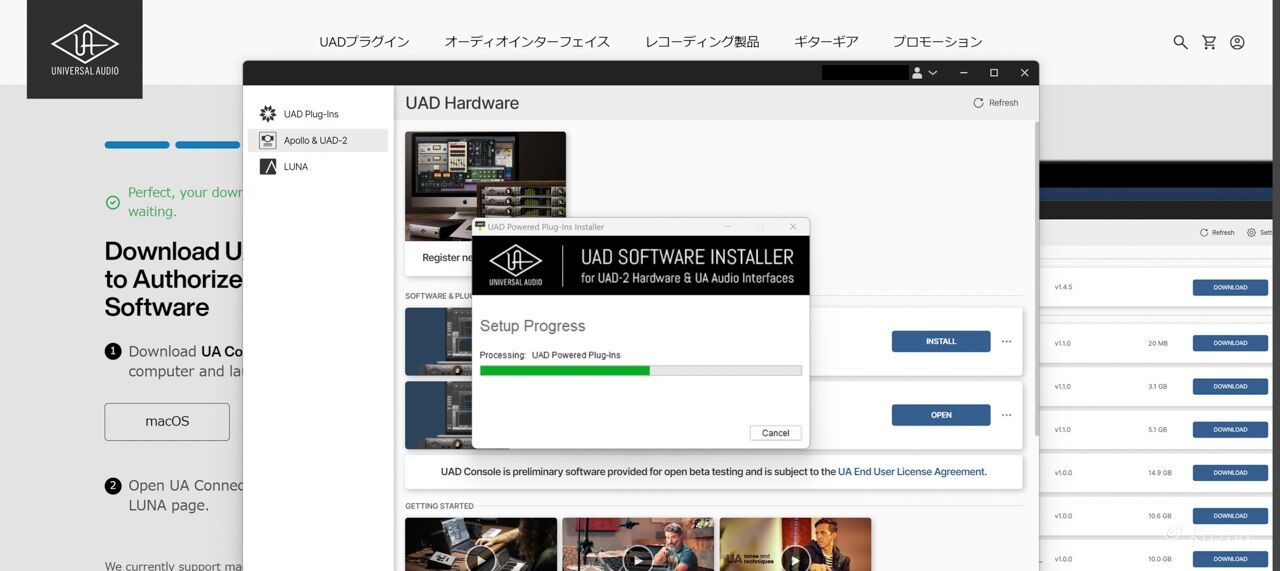Click DOWNLOAD for the 5.1 GB item

[1230, 429]
